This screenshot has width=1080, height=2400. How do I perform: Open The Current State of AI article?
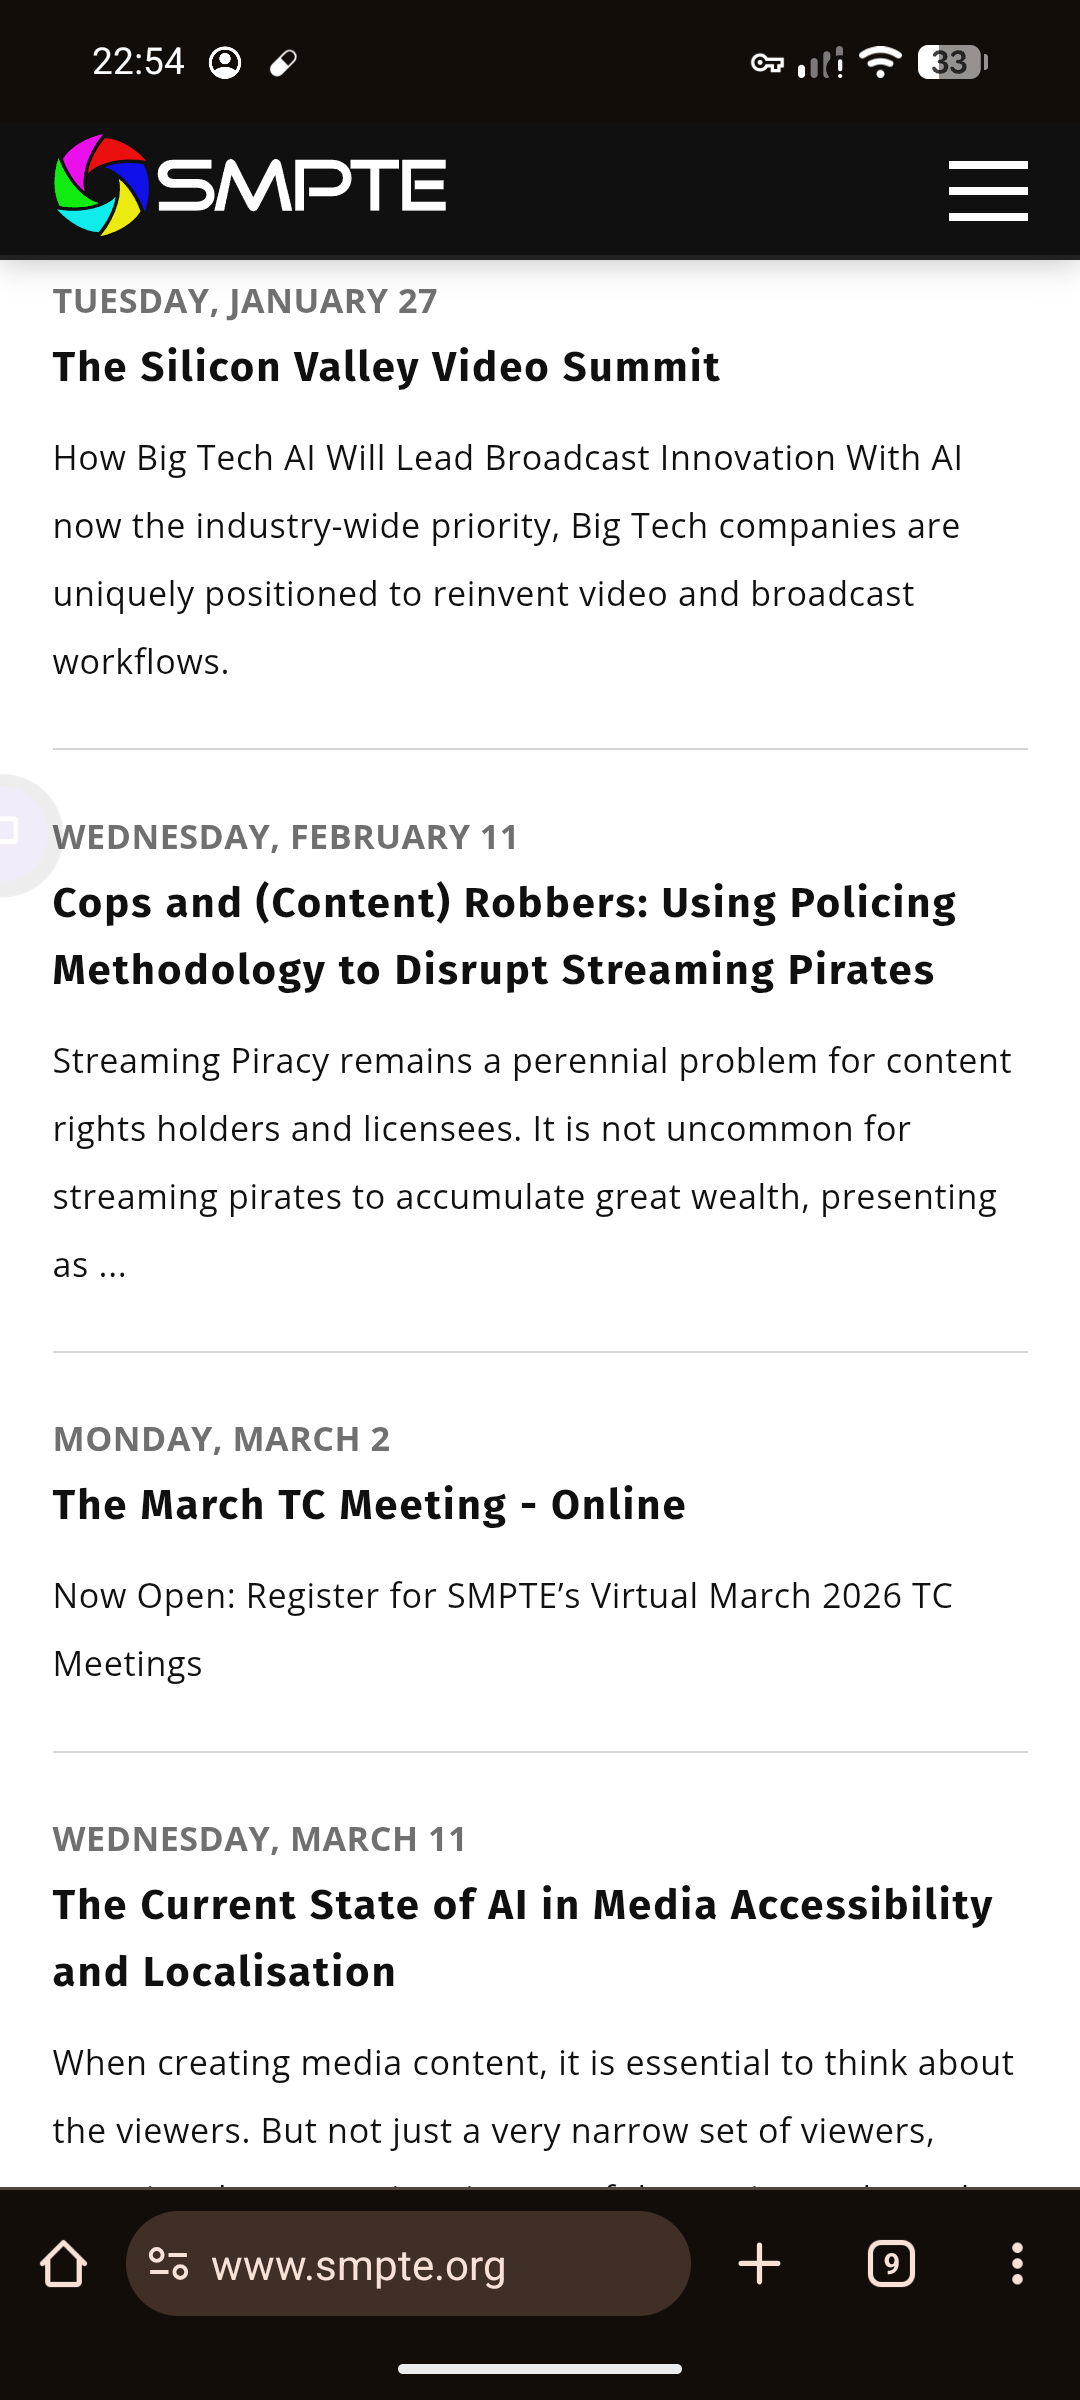pyautogui.click(x=522, y=1937)
